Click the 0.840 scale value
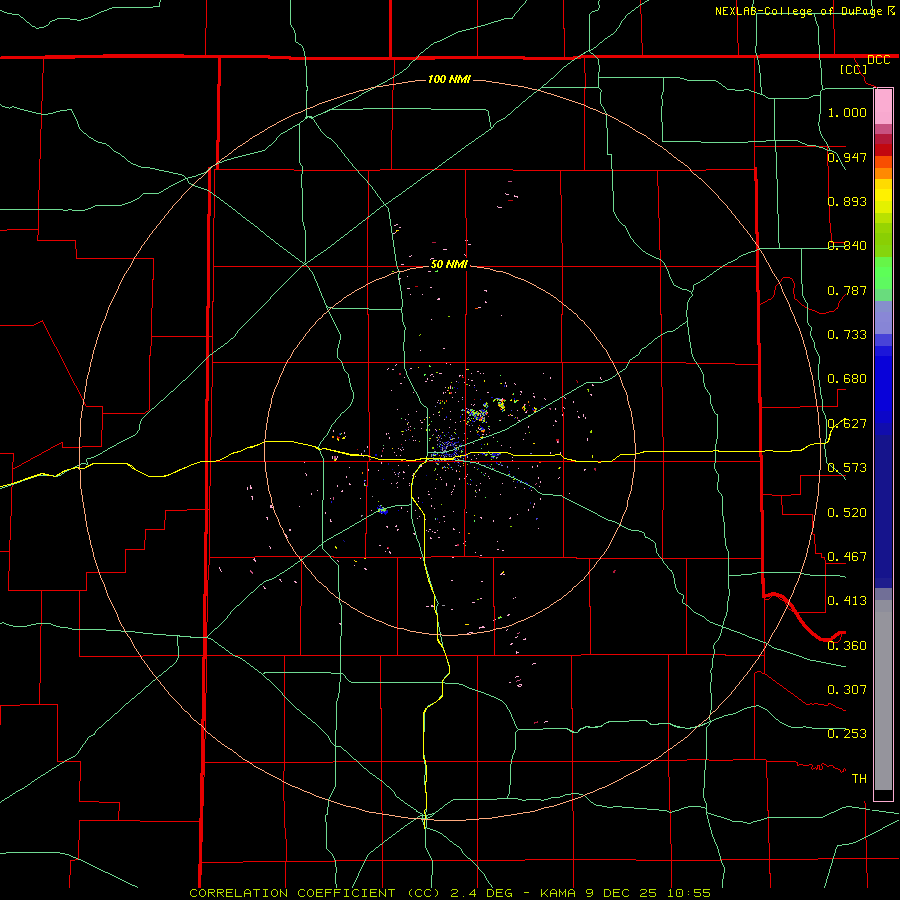900x900 pixels. 847,246
